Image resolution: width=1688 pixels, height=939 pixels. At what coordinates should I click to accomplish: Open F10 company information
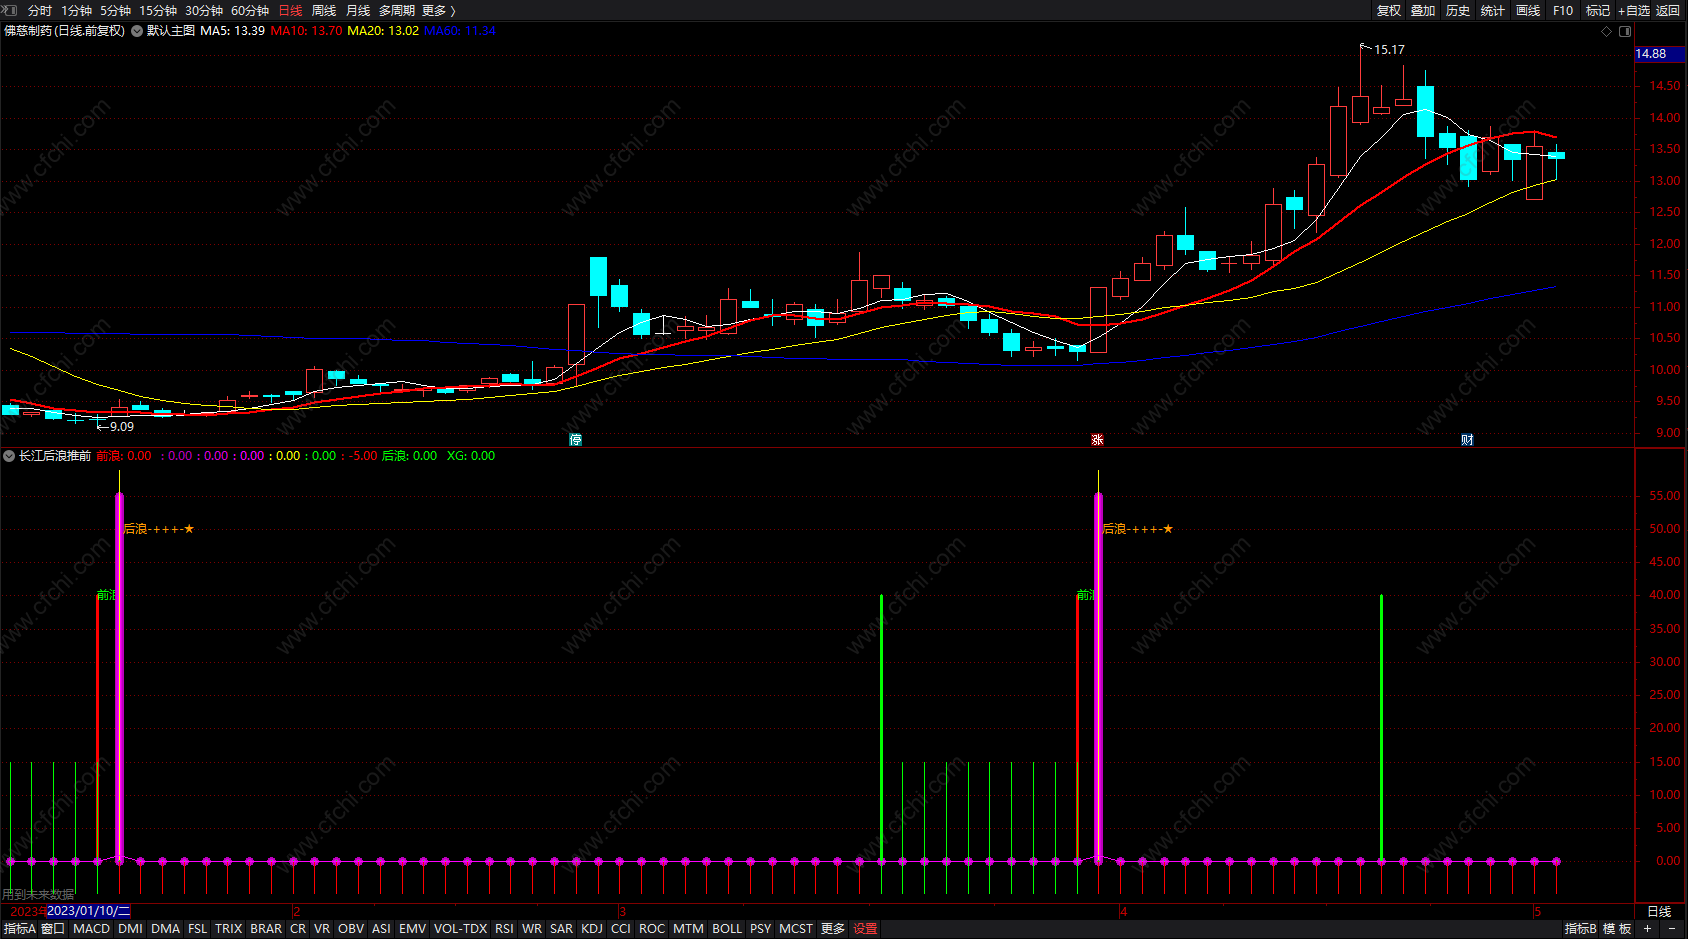[1563, 10]
